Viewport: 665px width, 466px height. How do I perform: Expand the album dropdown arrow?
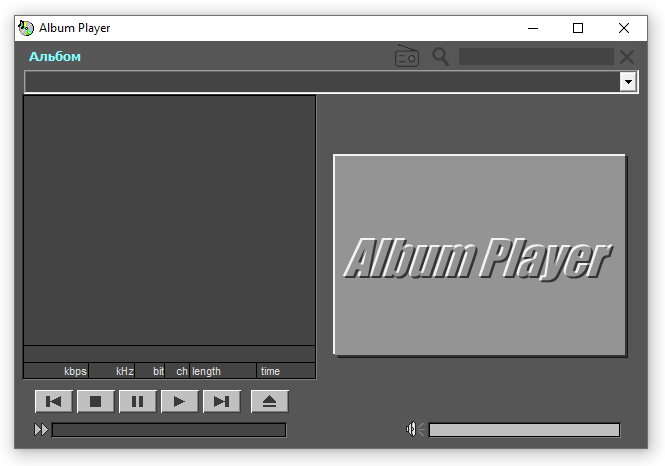628,81
